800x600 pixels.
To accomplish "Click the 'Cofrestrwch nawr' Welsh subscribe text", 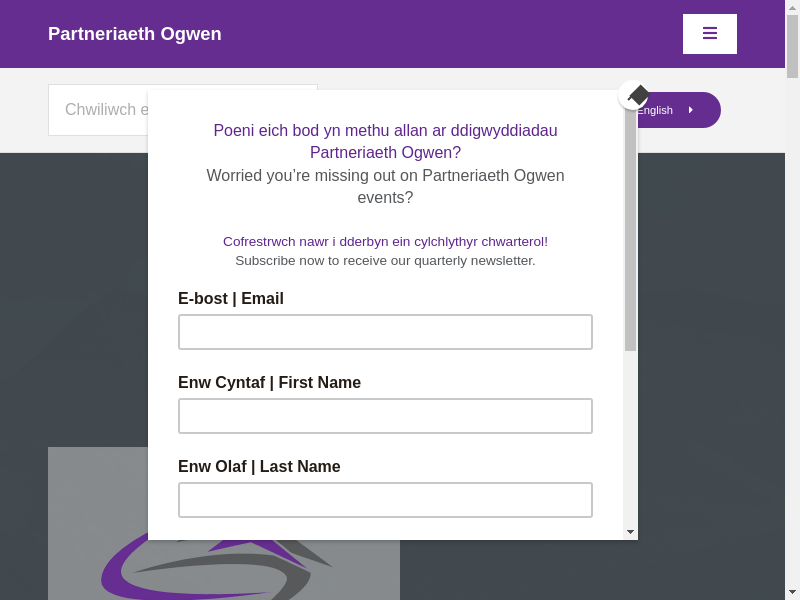I will [x=385, y=242].
